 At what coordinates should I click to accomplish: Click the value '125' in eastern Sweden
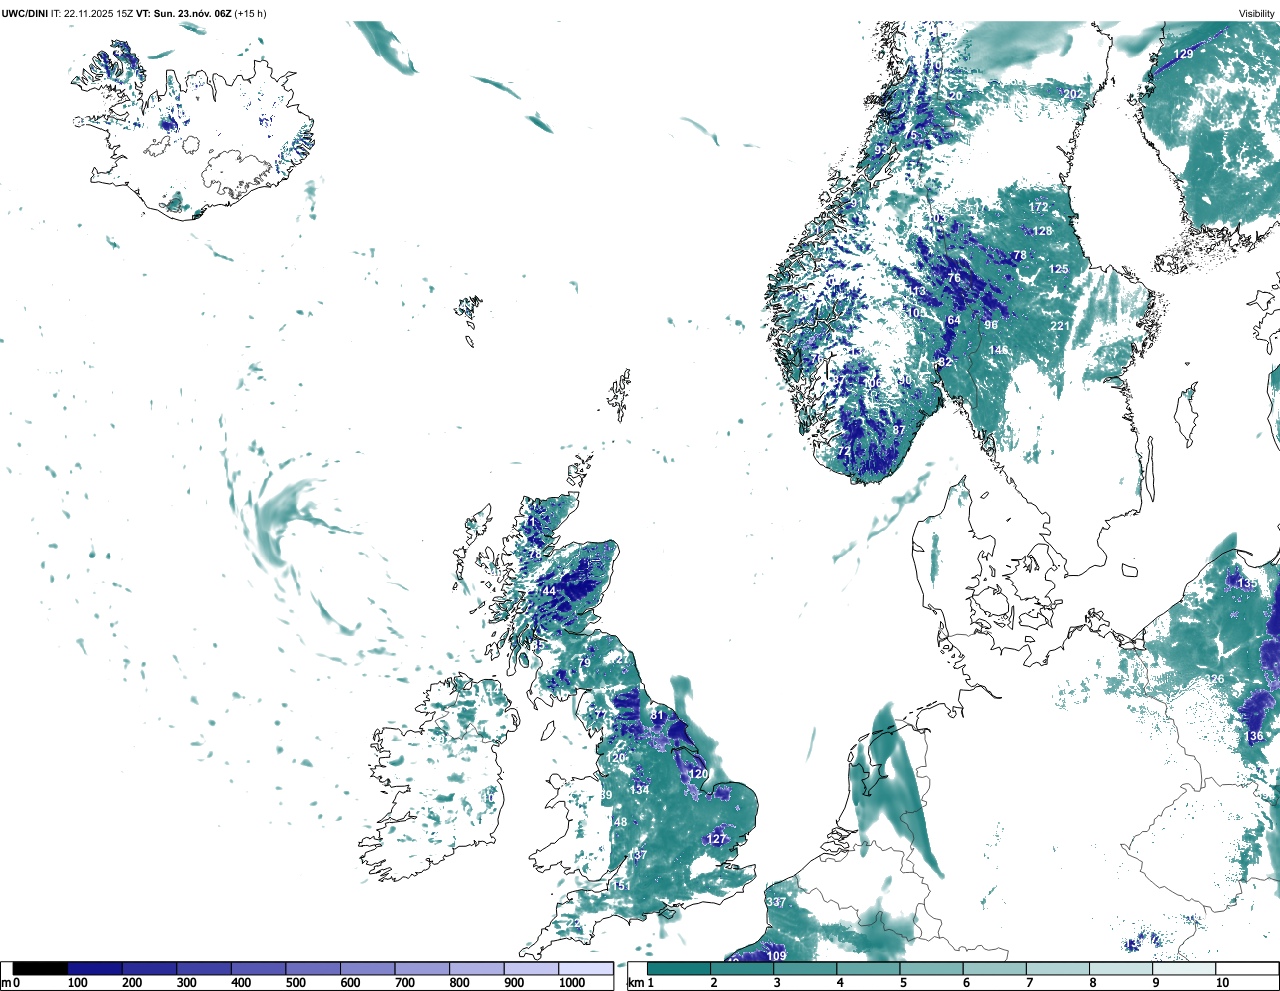click(1058, 269)
